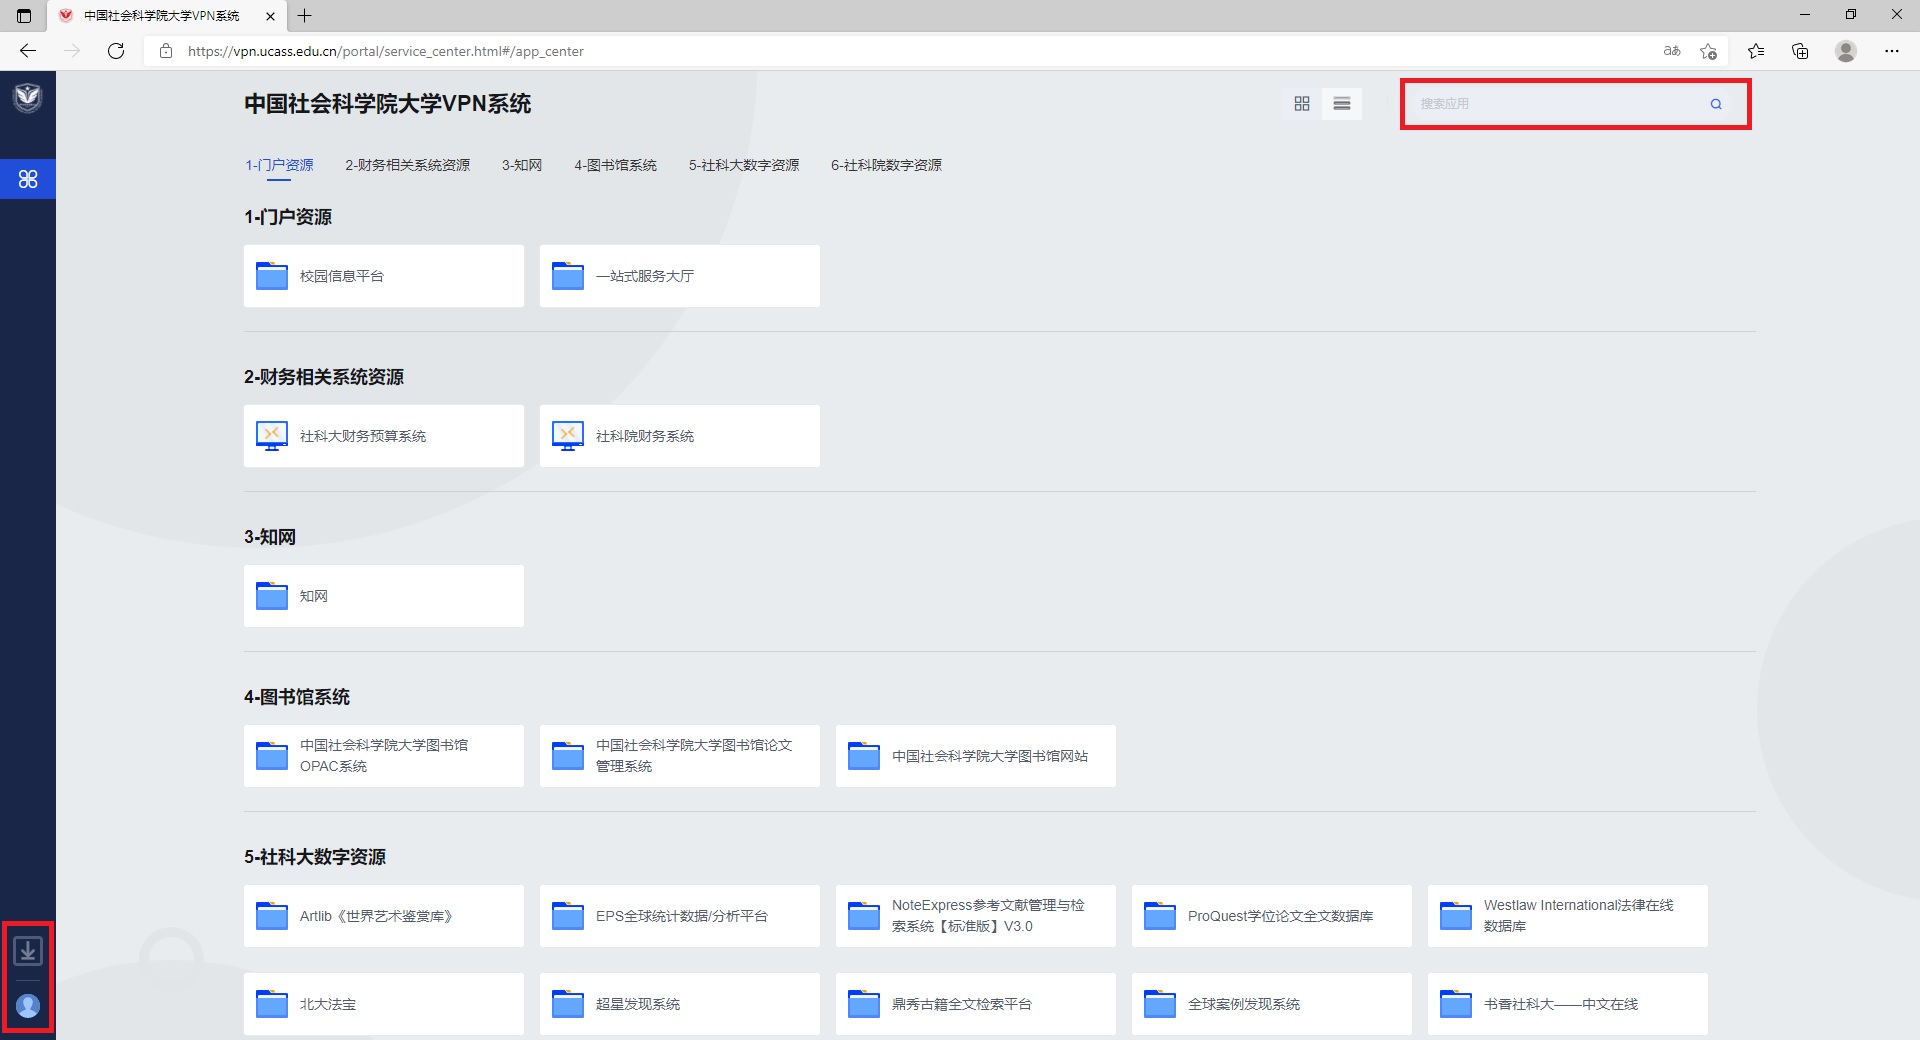Image resolution: width=1920 pixels, height=1040 pixels.
Task: Open the browser settings ellipsis menu
Action: pyautogui.click(x=1892, y=51)
